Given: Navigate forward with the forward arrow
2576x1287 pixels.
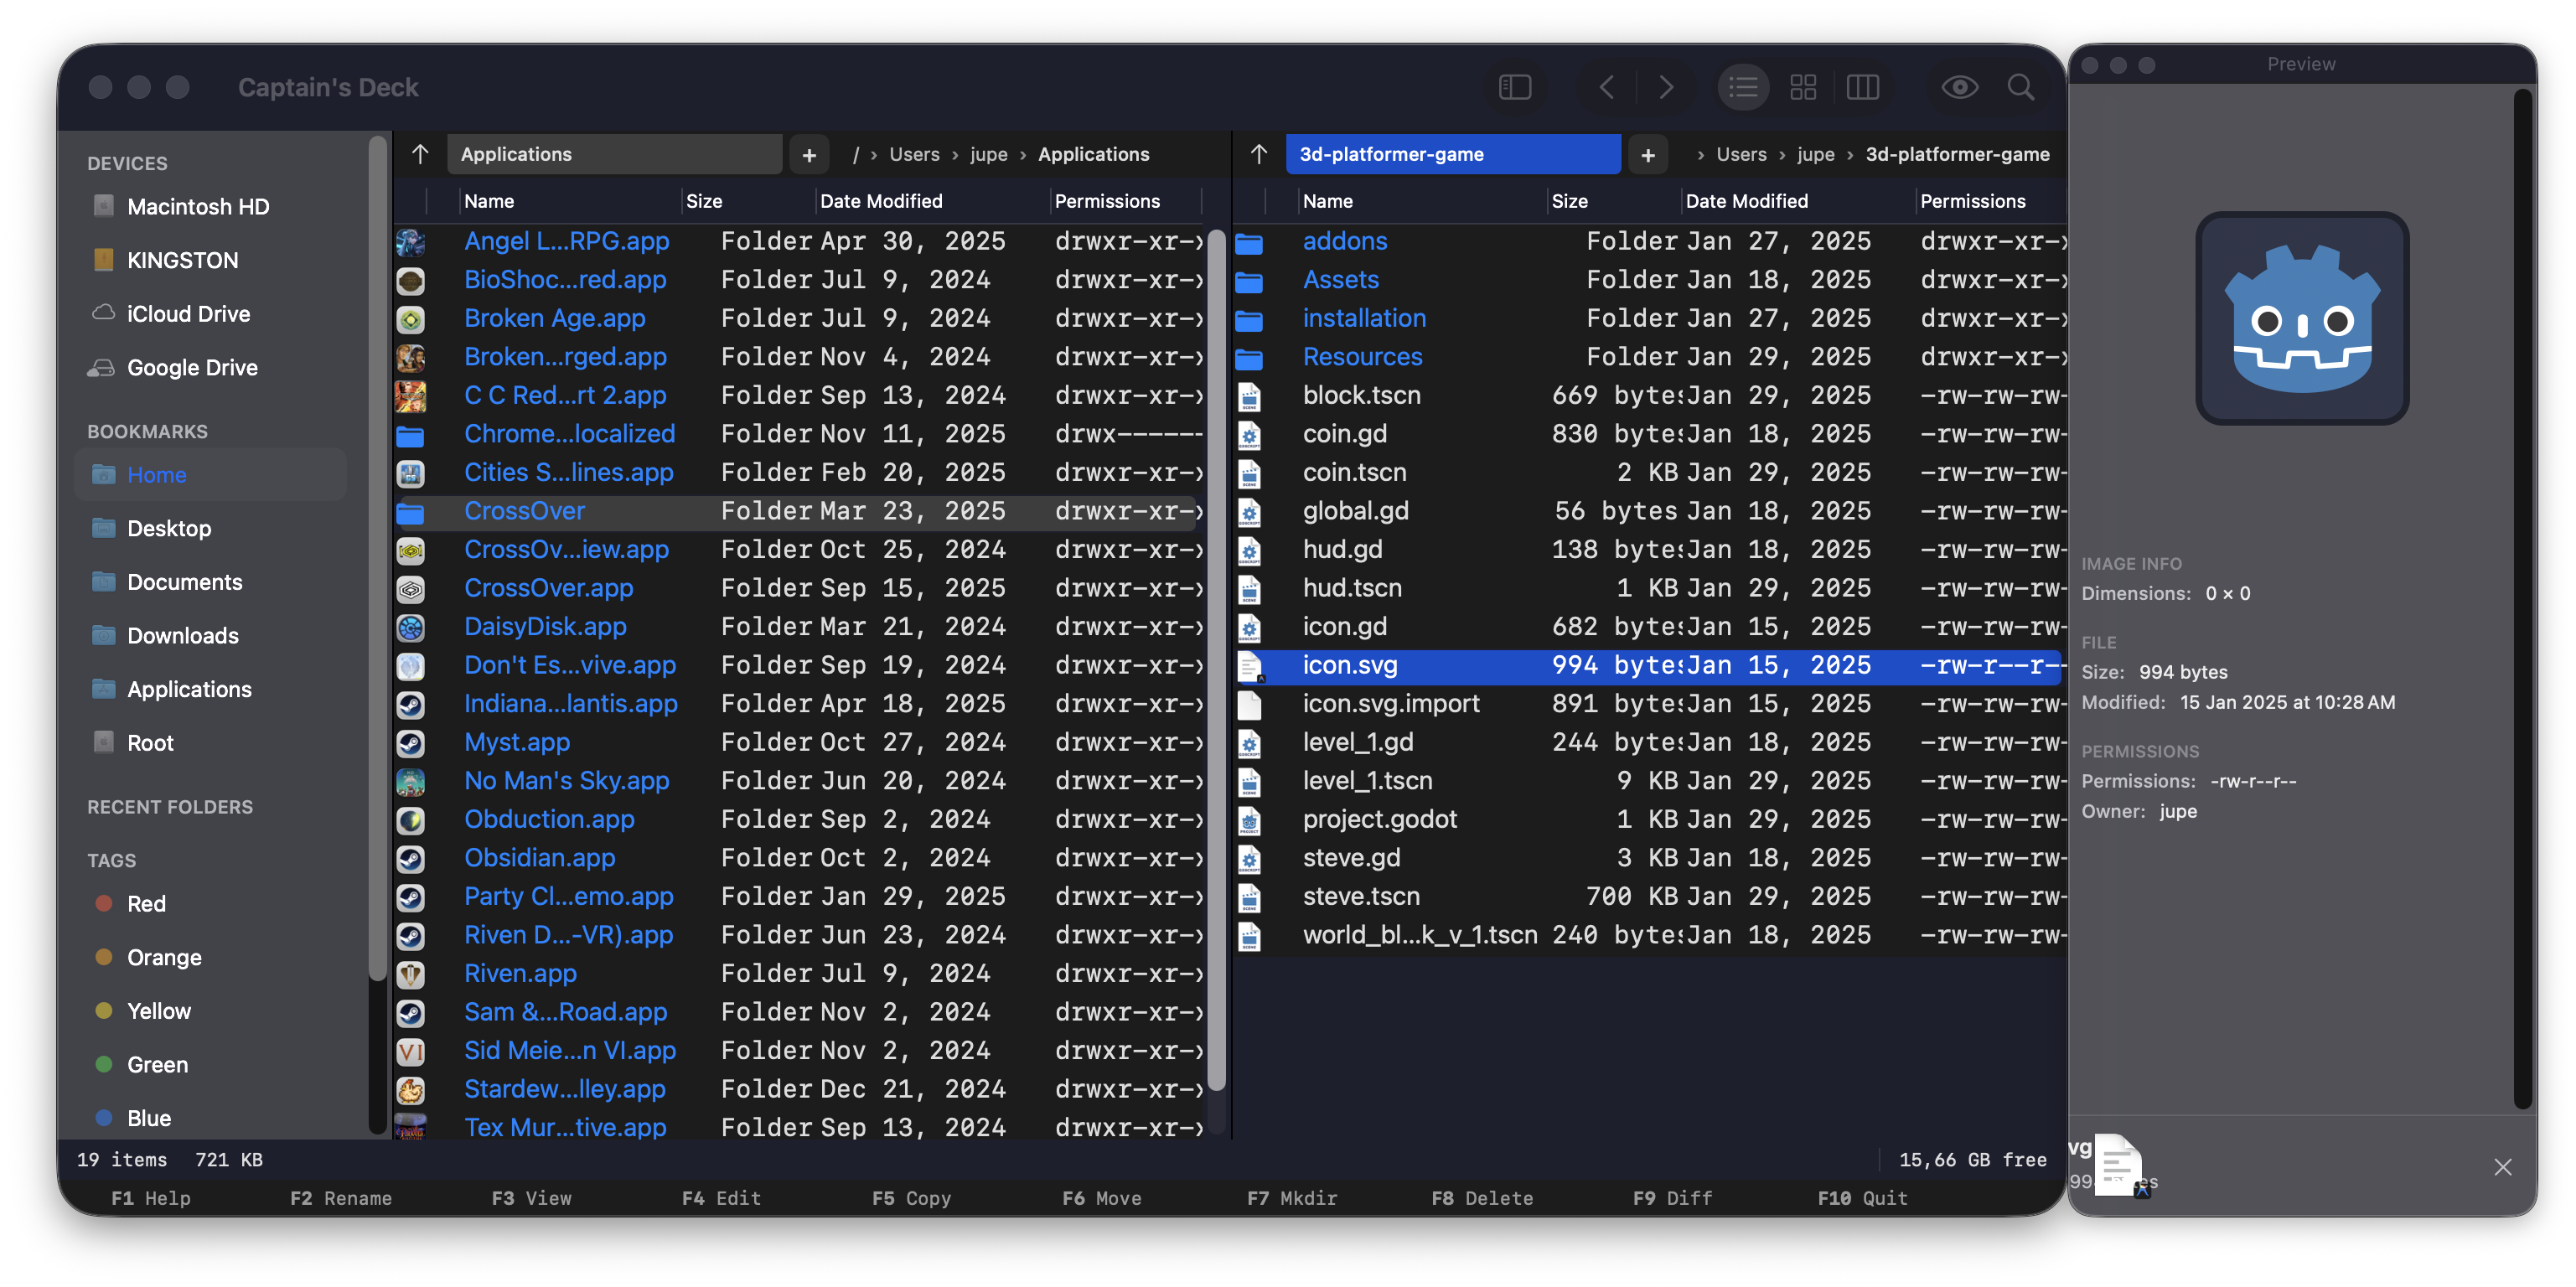Looking at the screenshot, I should pyautogui.click(x=1665, y=87).
